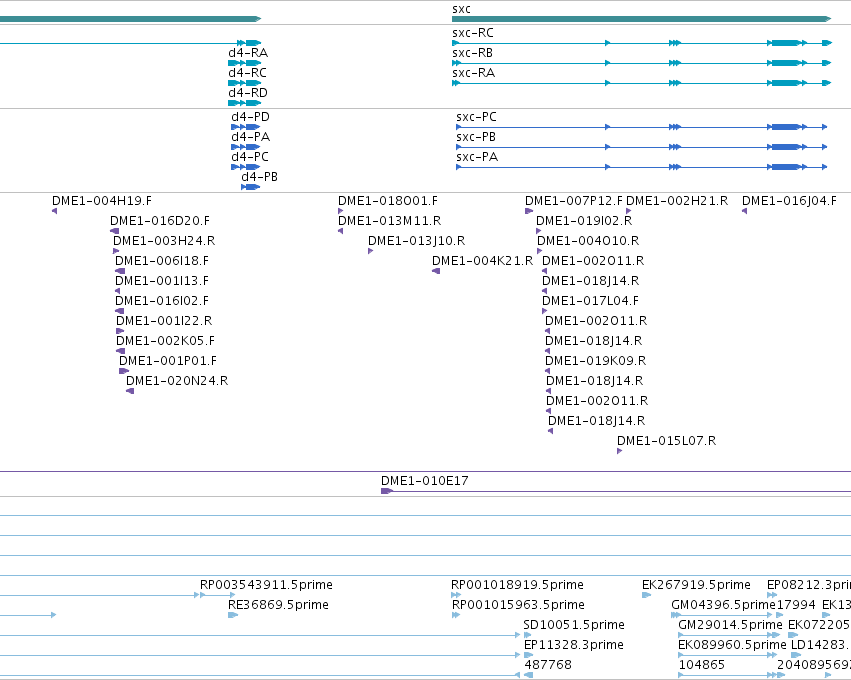Click the DME1-004O10.R feature label
Viewport: 851px width, 680px height.
click(x=588, y=242)
